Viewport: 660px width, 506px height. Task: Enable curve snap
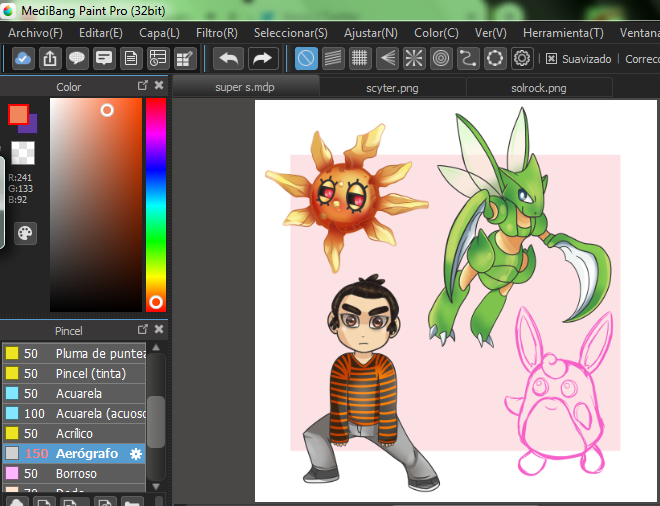[x=468, y=58]
